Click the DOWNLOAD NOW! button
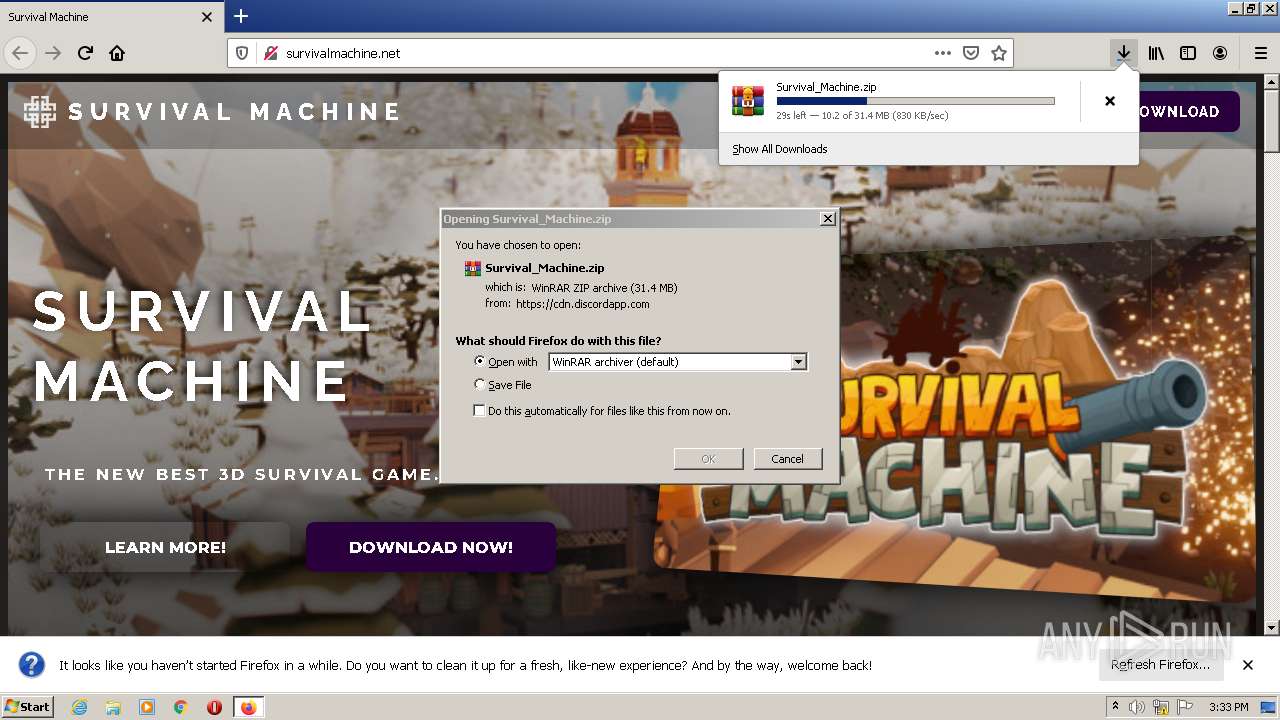 click(431, 547)
